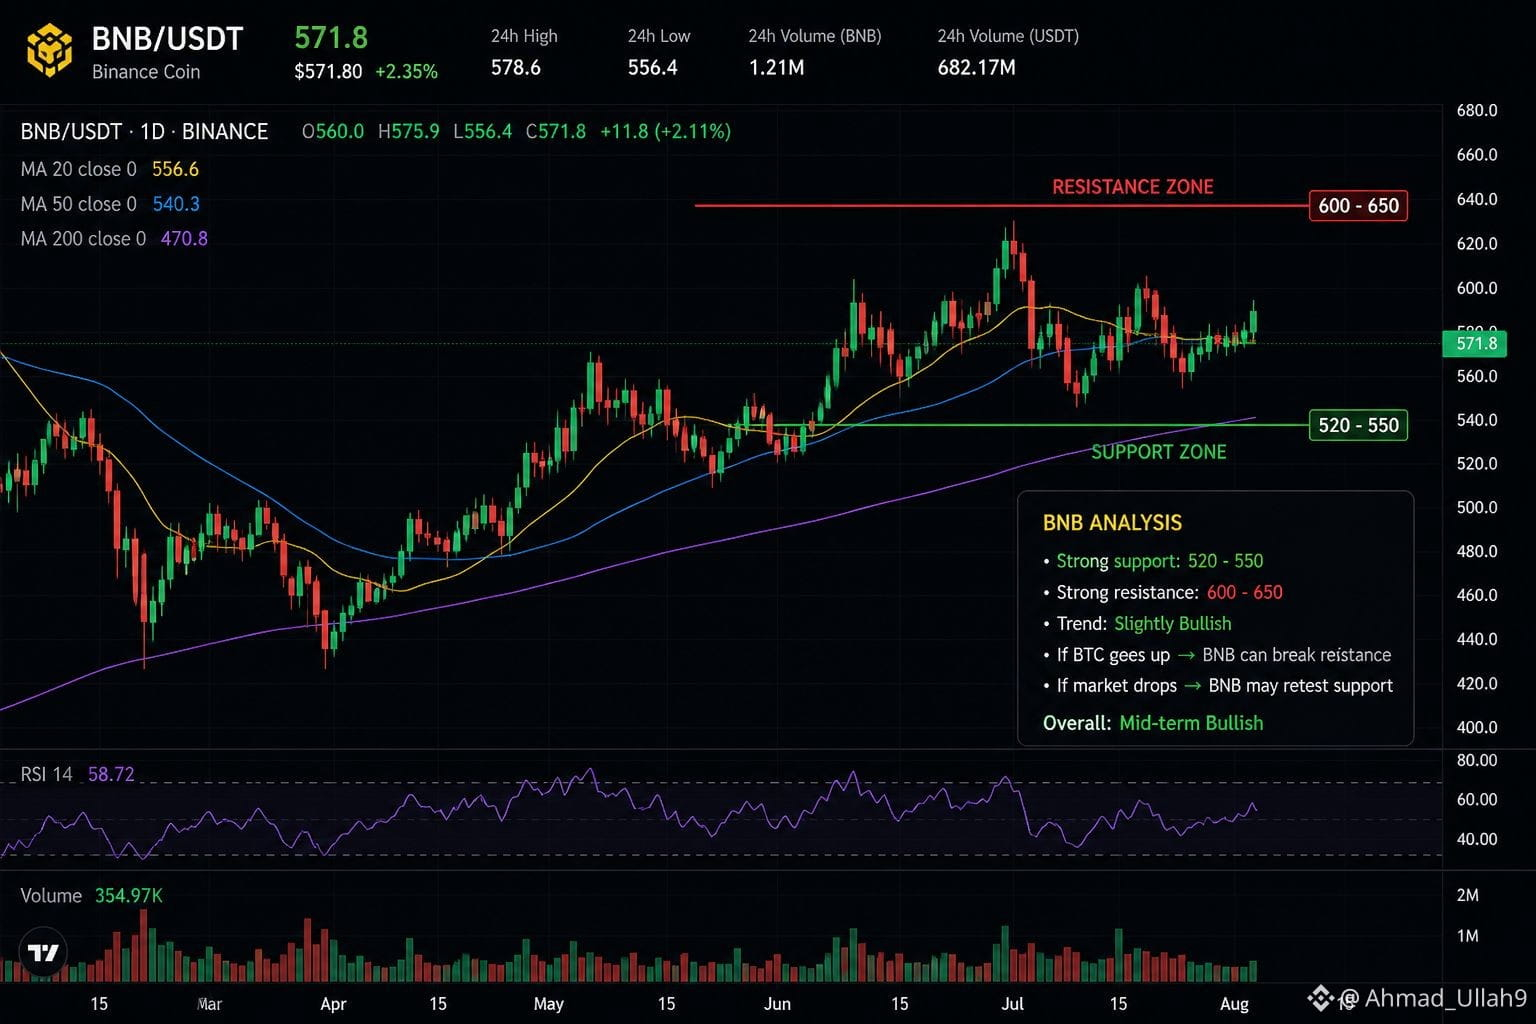Click the SUPPORT ZONE label
This screenshot has width=1536, height=1024.
[1159, 452]
